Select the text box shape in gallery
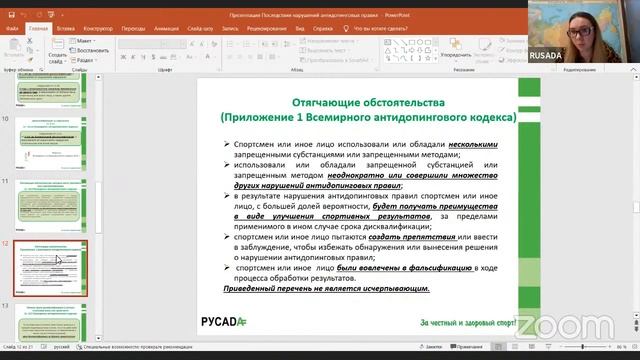The width and height of the screenshot is (640, 360). point(387,42)
